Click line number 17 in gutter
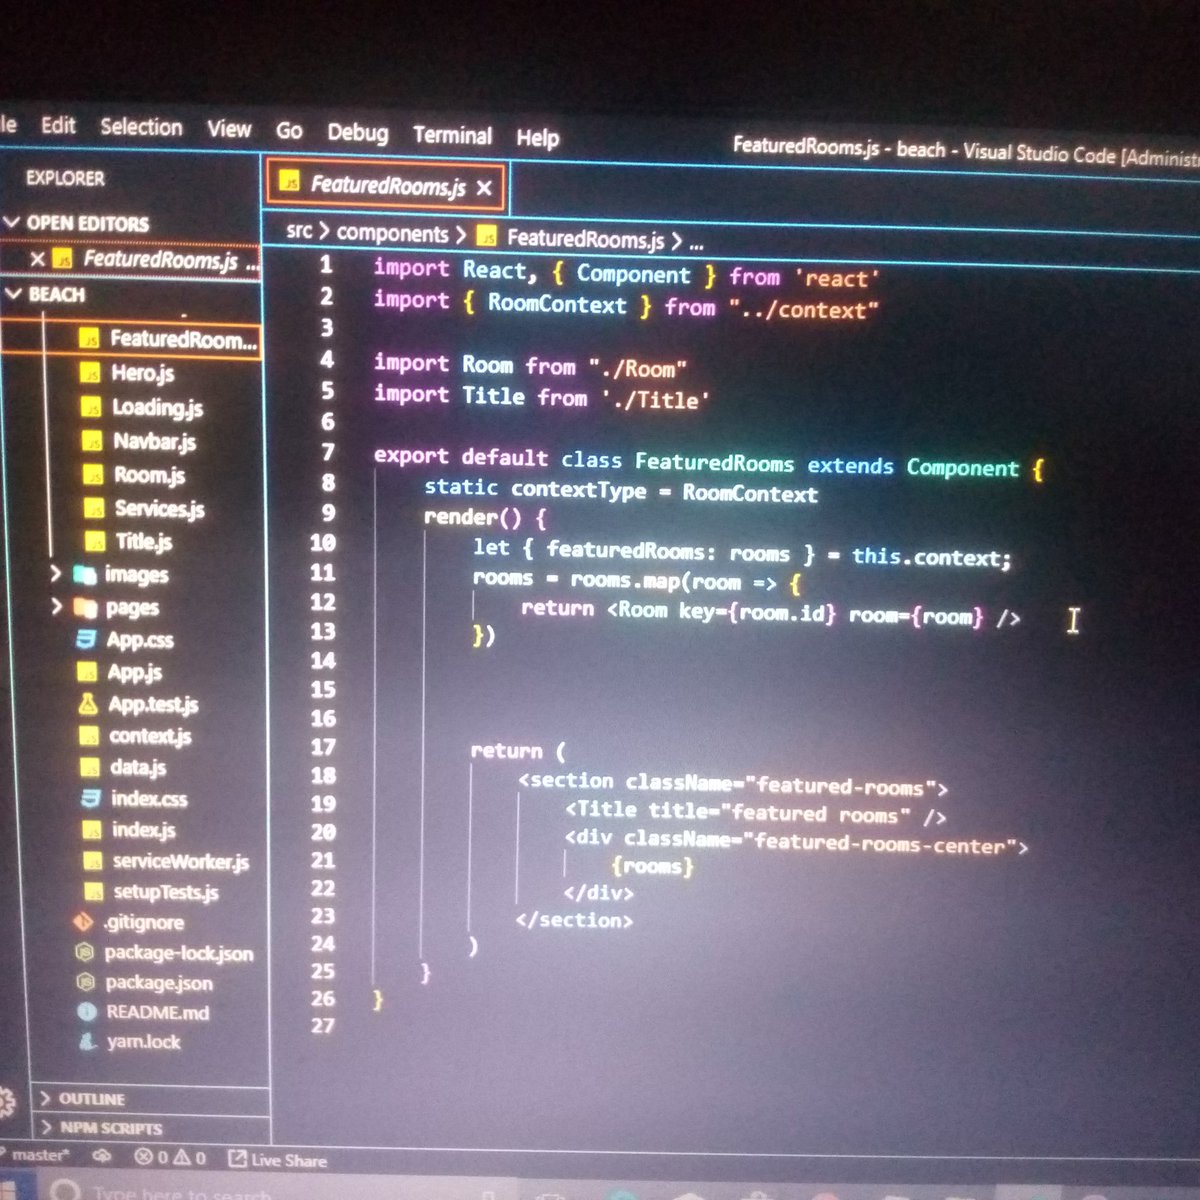1200x1200 pixels. coord(323,747)
